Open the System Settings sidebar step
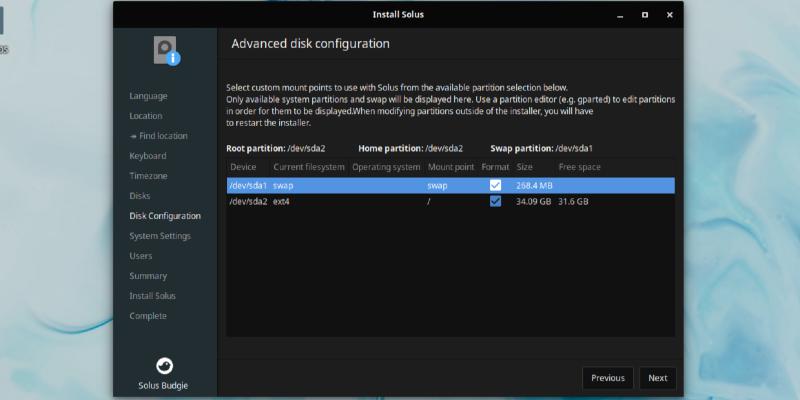Screen dimensions: 800x400 pyautogui.click(x=160, y=236)
